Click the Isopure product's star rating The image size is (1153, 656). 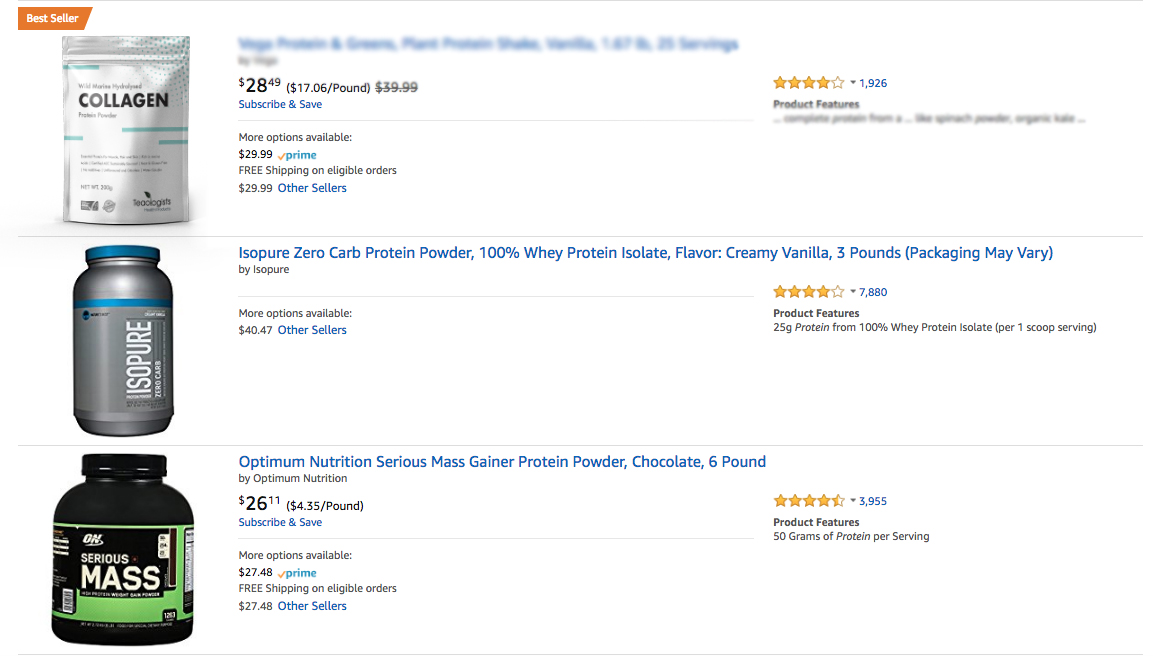coord(808,292)
